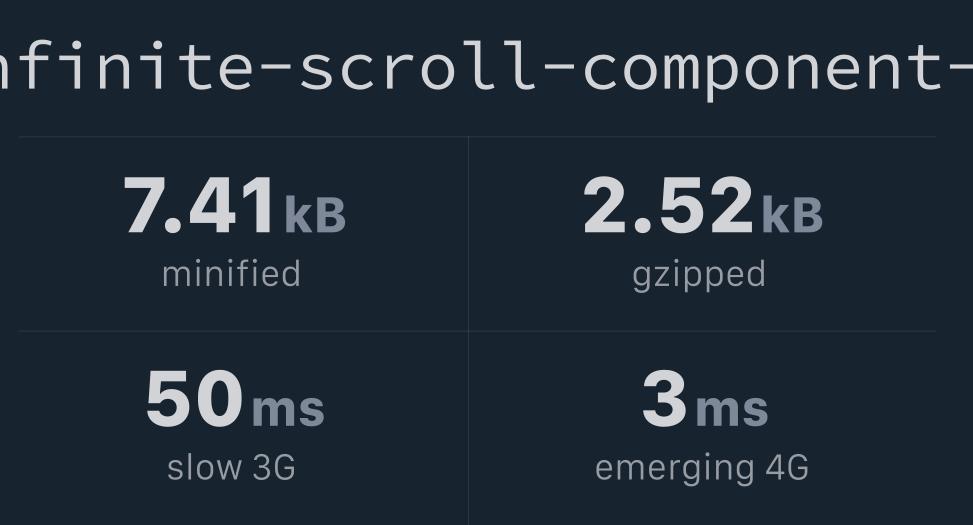The width and height of the screenshot is (973, 525).
Task: Click the ms unit beside 50
Action: 288,410
